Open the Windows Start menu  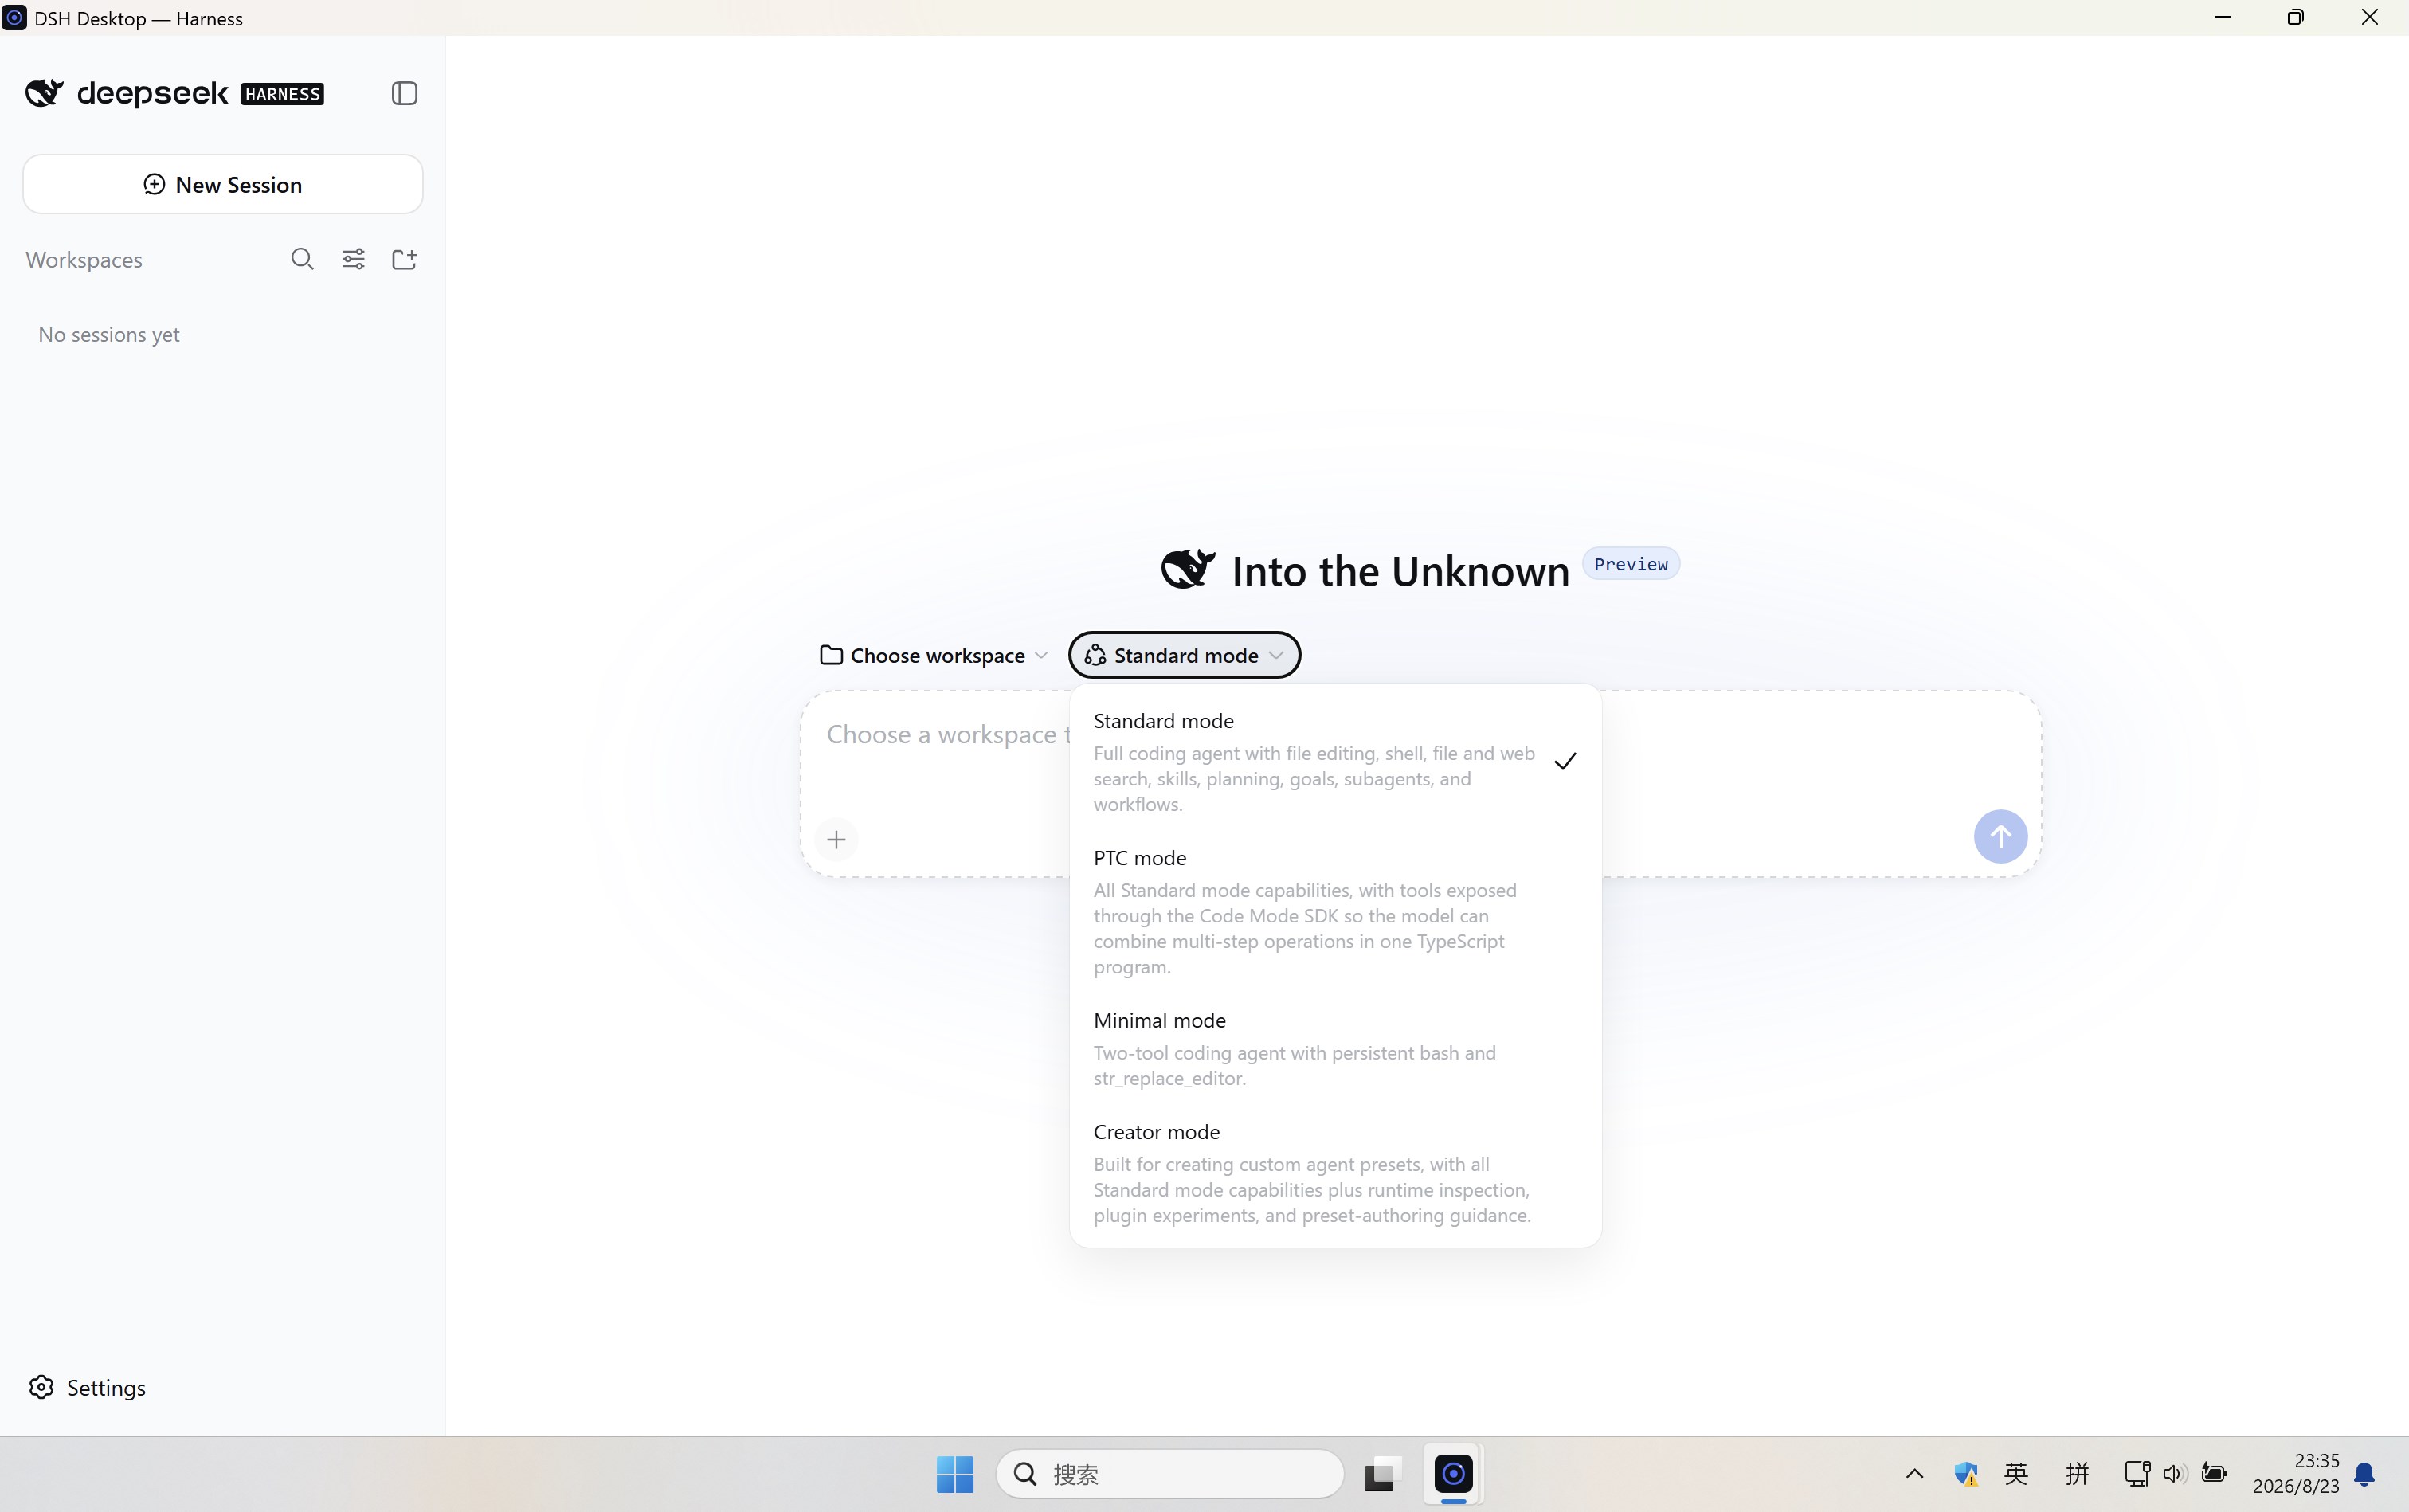click(955, 1474)
